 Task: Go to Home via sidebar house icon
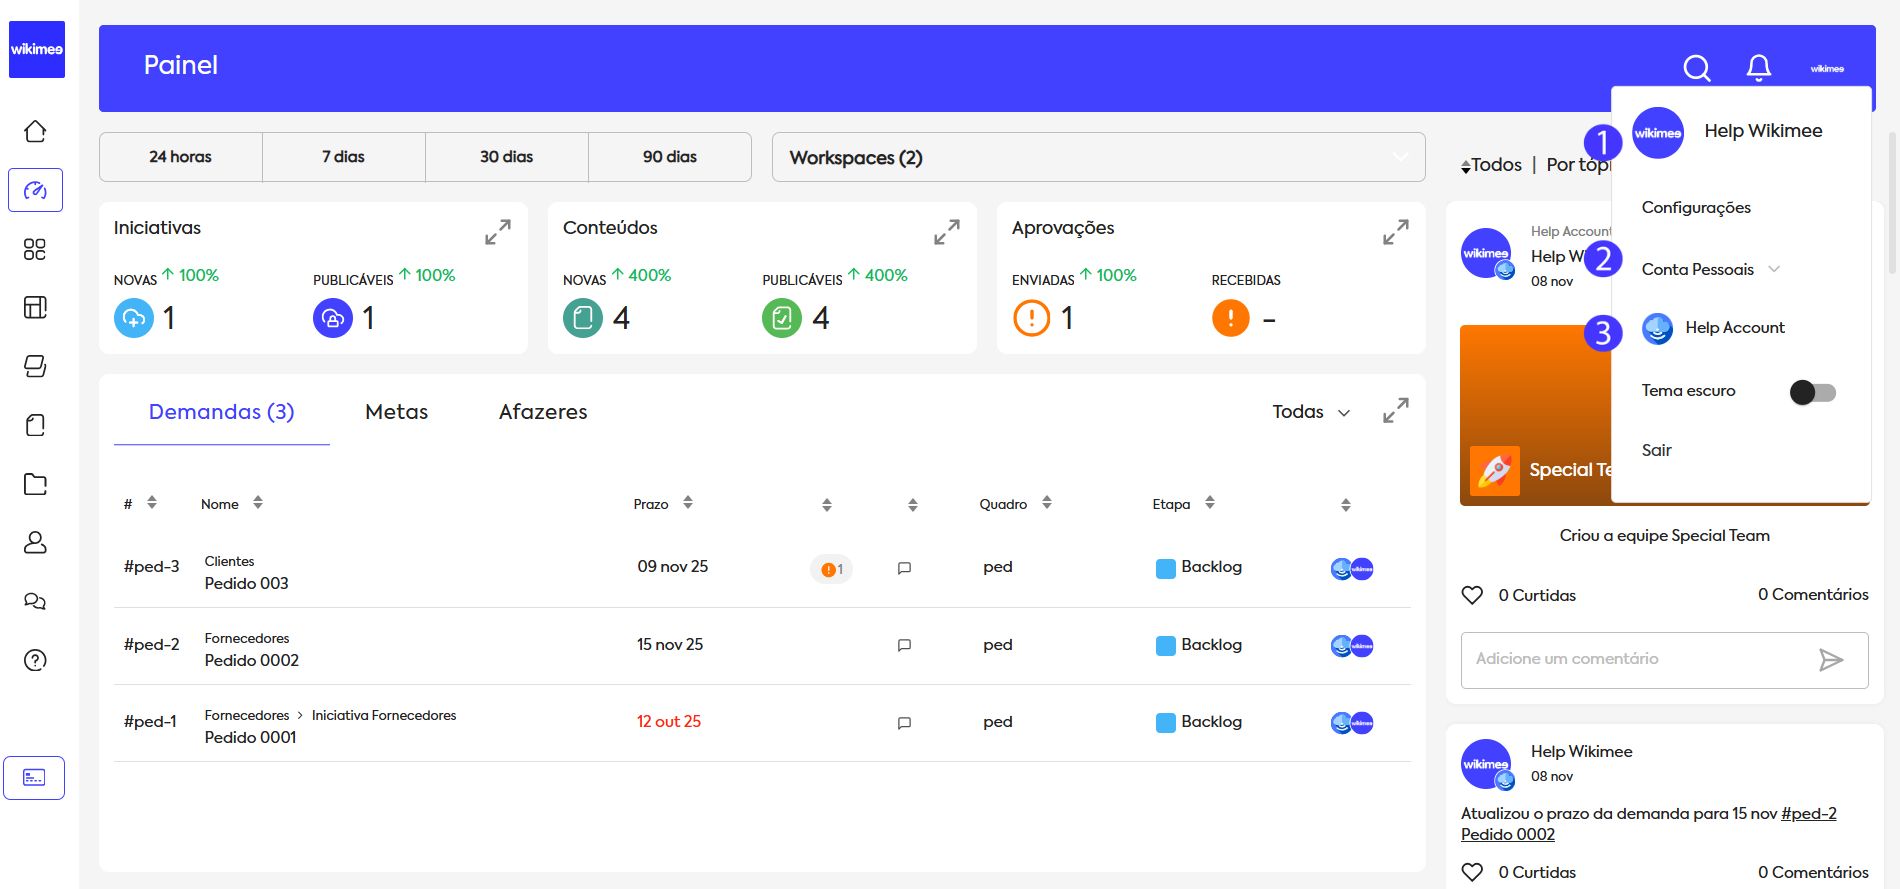(35, 131)
